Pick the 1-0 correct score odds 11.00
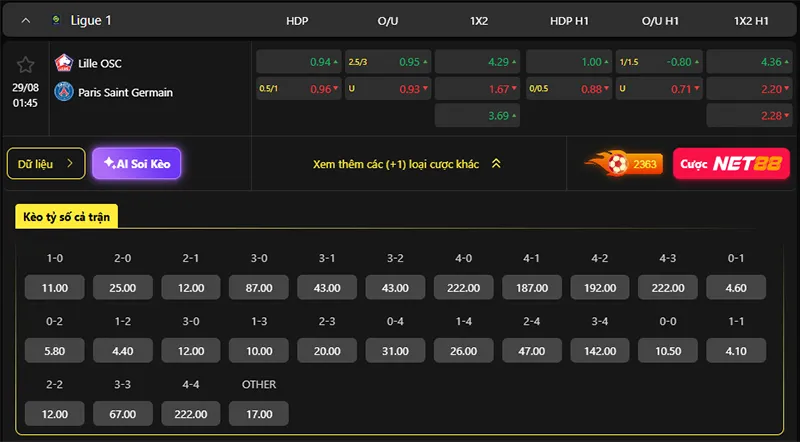800x442 pixels. 55,287
